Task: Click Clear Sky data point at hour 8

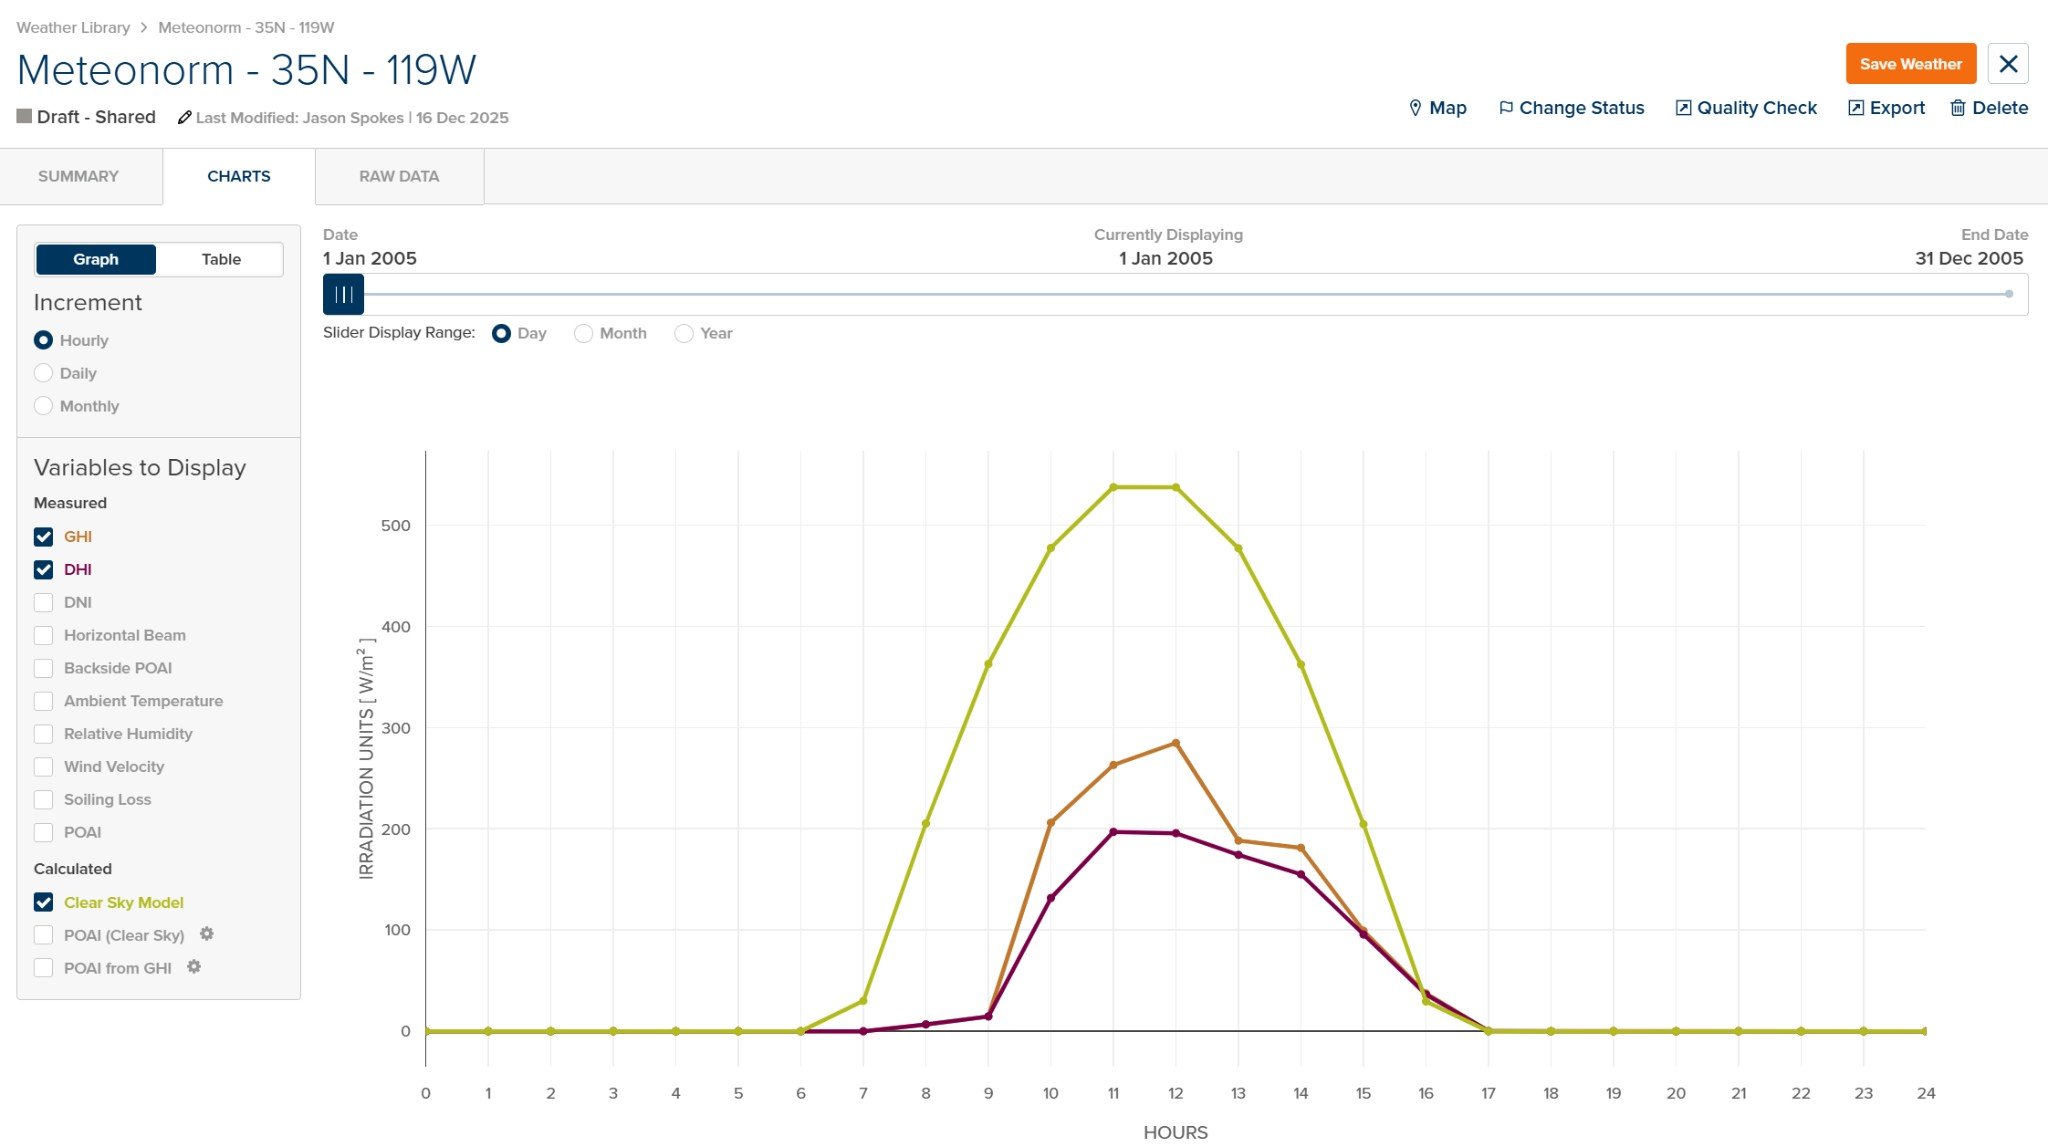Action: (926, 824)
